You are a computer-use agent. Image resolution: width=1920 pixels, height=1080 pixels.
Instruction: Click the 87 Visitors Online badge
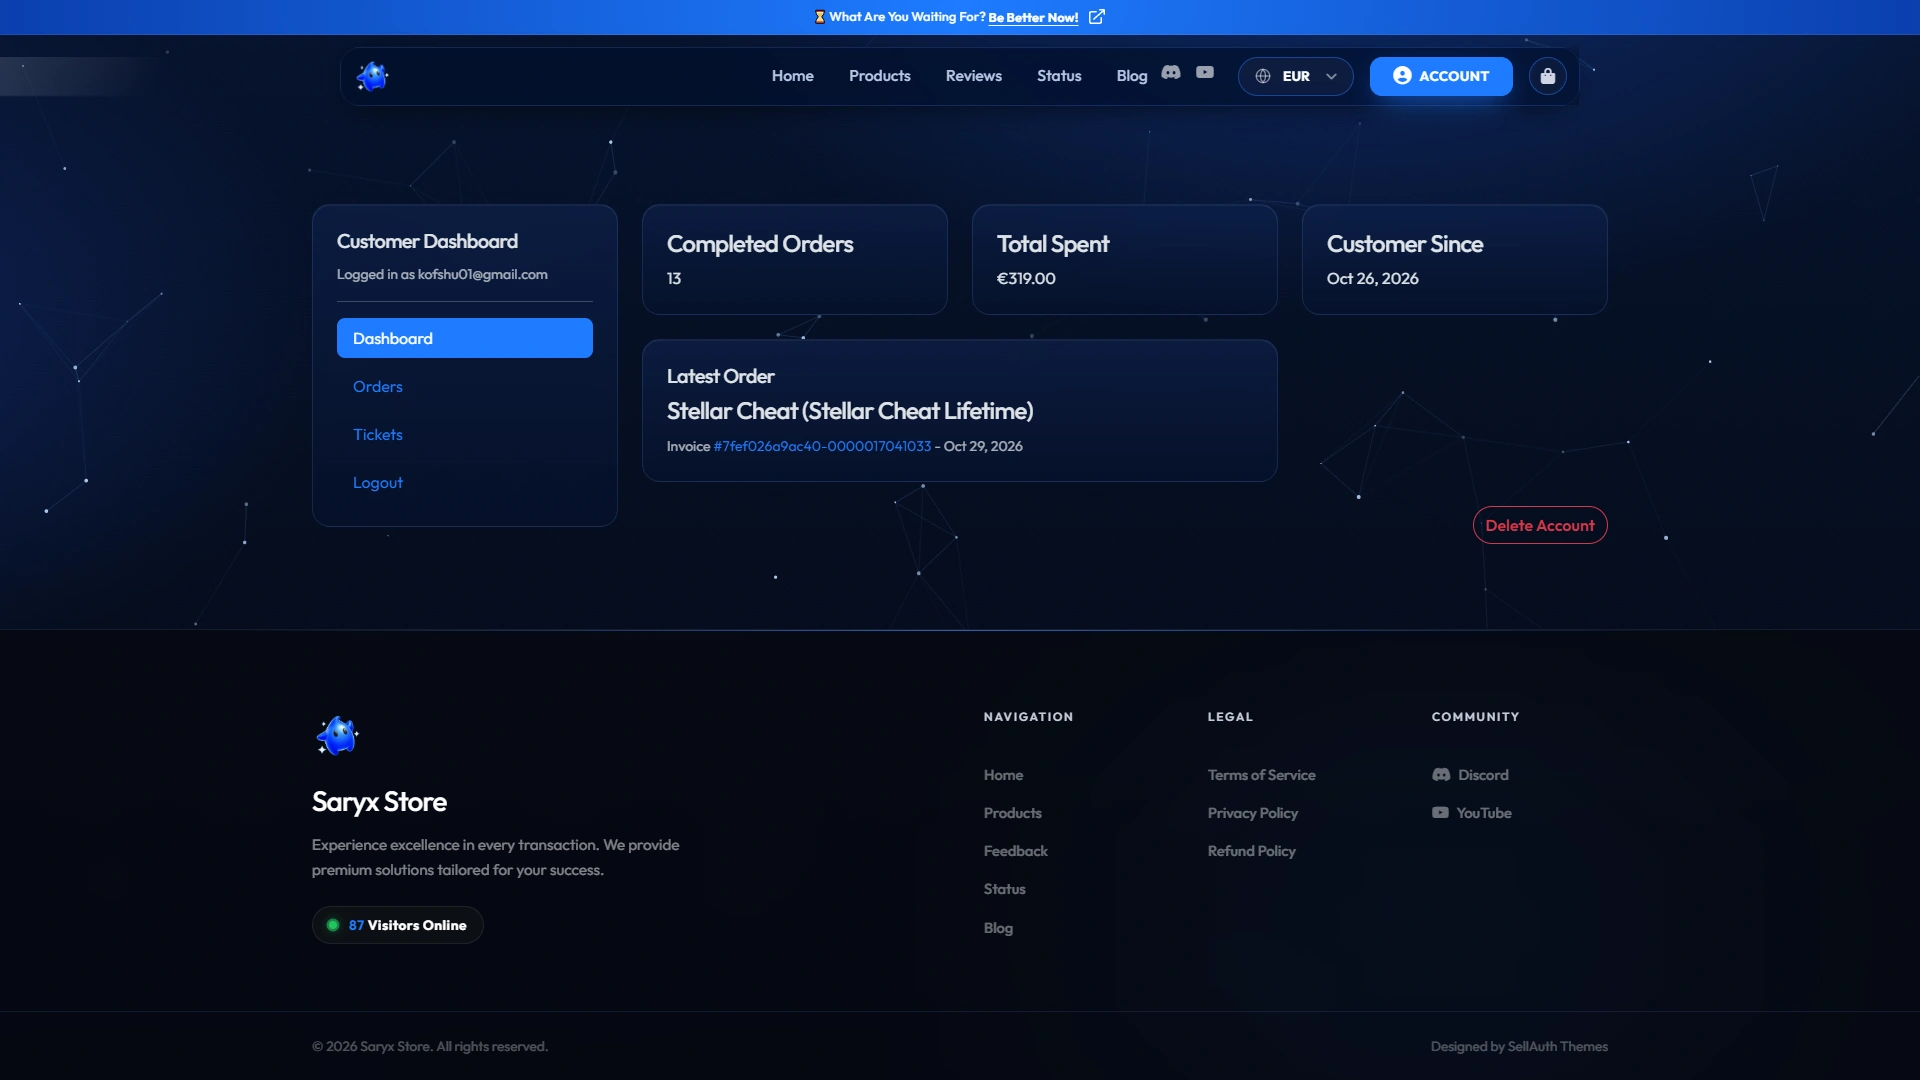pyautogui.click(x=398, y=925)
